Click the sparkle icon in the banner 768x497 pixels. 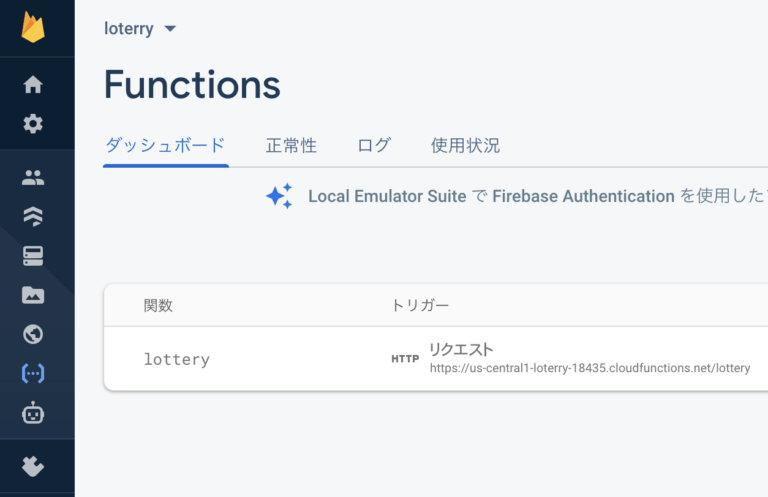[x=279, y=196]
